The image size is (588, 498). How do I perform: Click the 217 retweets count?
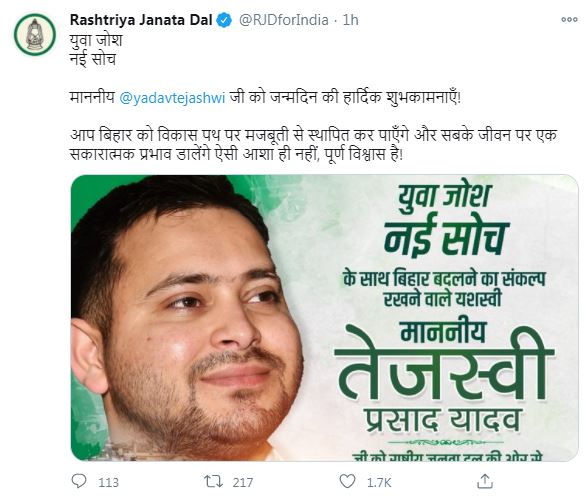(x=243, y=482)
